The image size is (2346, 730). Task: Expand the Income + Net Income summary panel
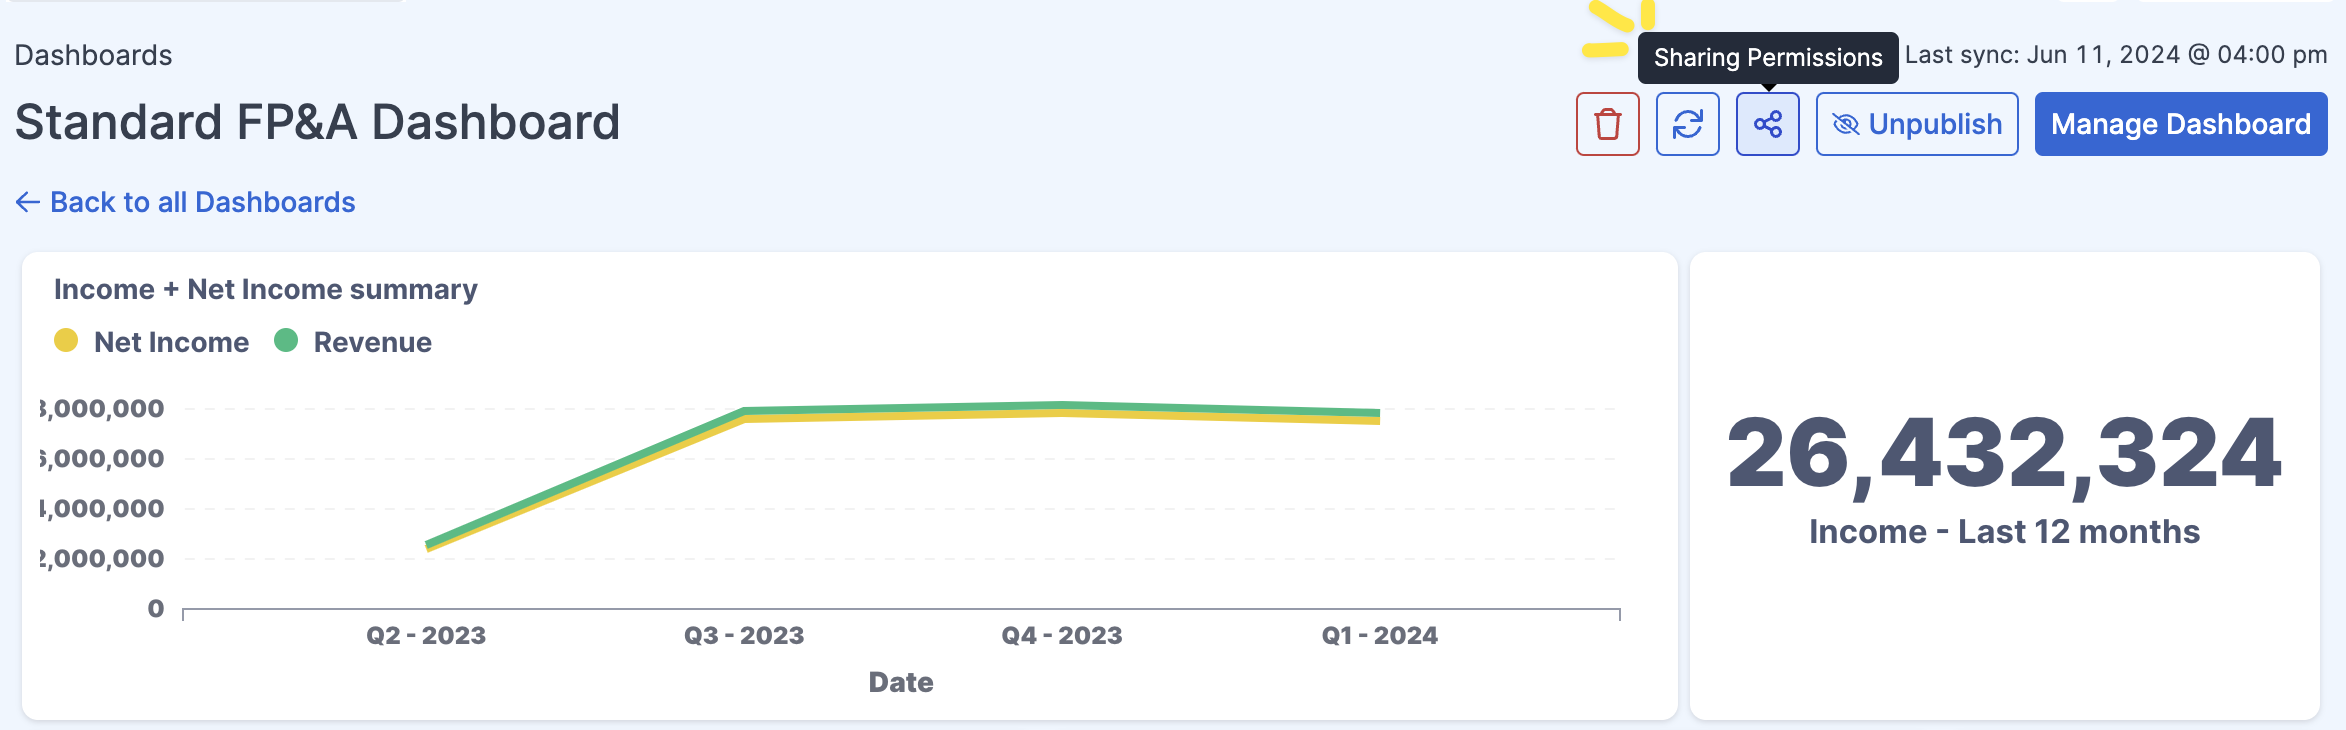click(x=266, y=289)
